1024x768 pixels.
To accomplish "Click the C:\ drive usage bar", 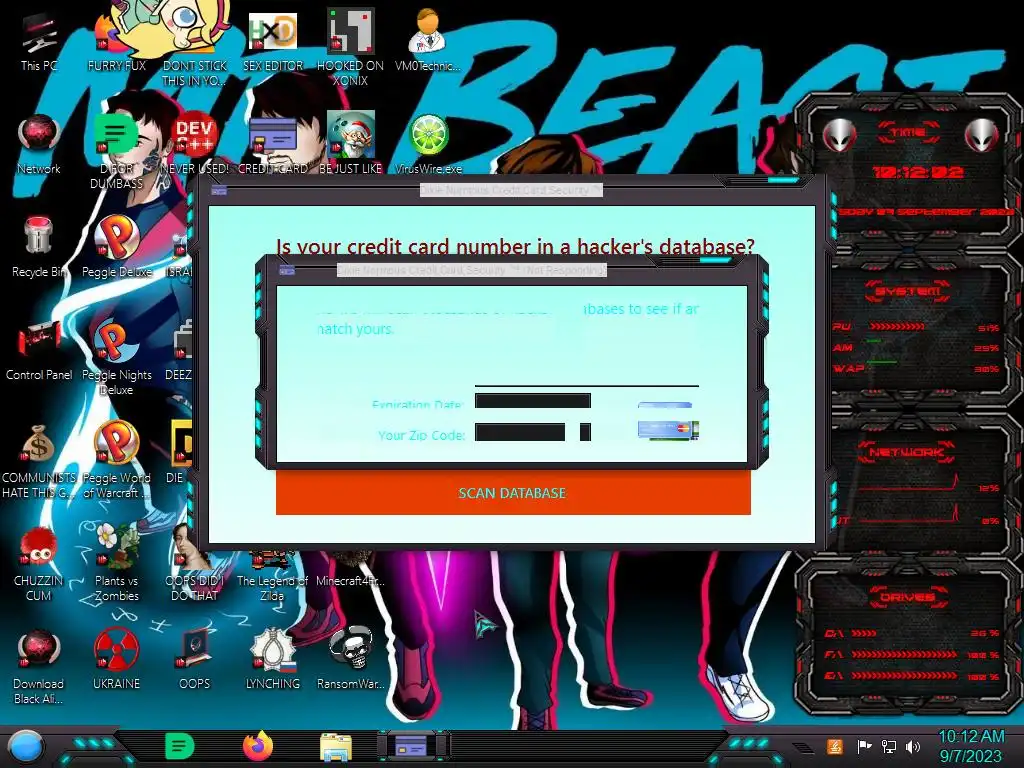I will [x=863, y=633].
